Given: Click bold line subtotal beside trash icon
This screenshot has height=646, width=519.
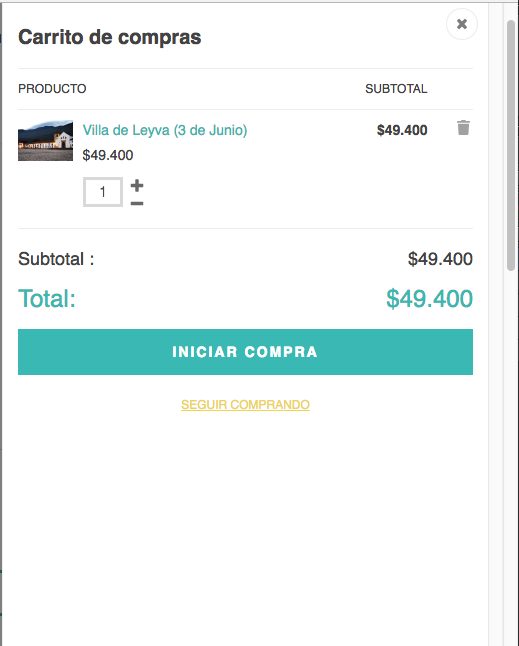Looking at the screenshot, I should pyautogui.click(x=402, y=130).
